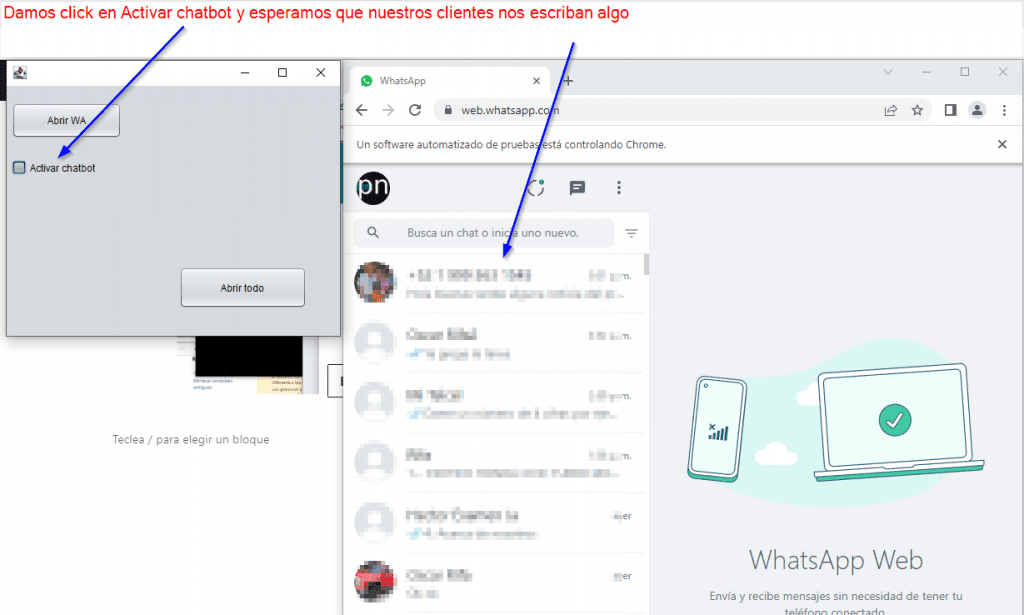Click the chat list scrollbar
Image resolution: width=1024 pixels, height=615 pixels.
[x=646, y=264]
